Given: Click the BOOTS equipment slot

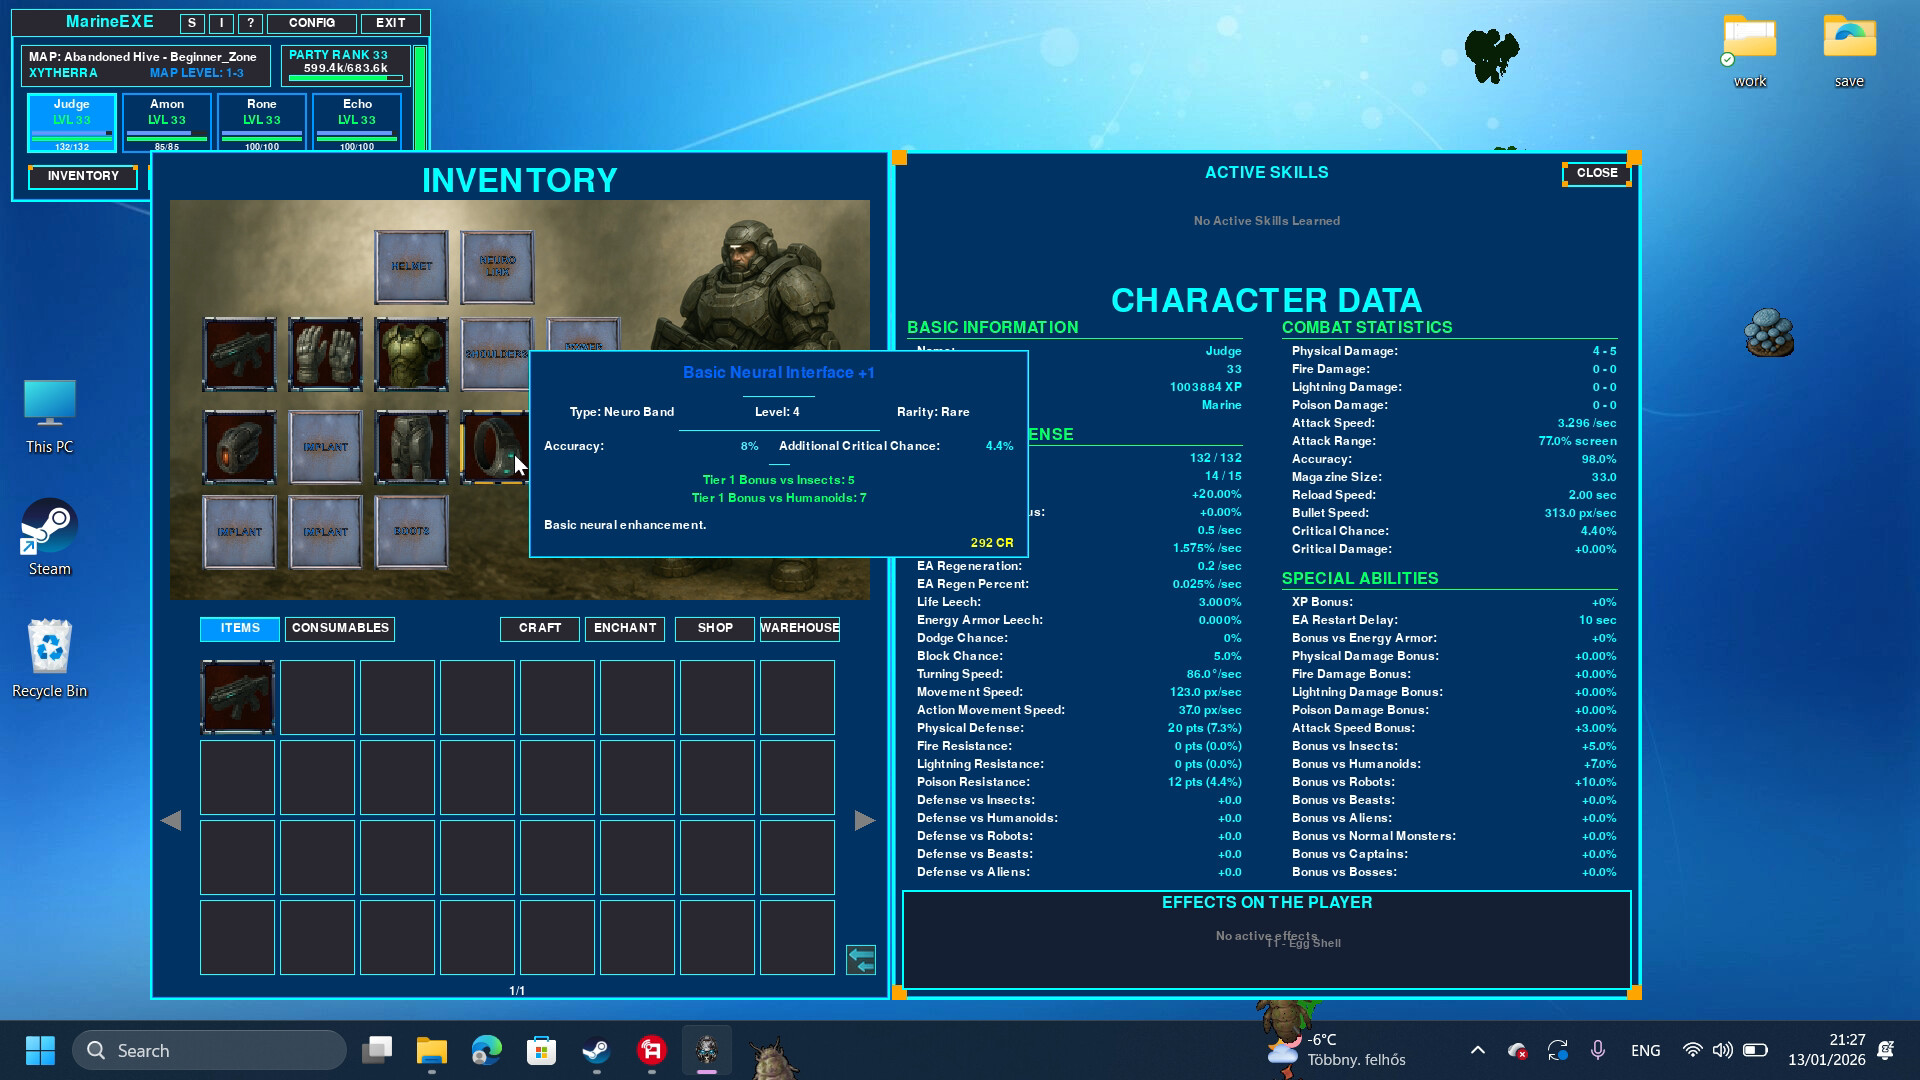Looking at the screenshot, I should [411, 531].
